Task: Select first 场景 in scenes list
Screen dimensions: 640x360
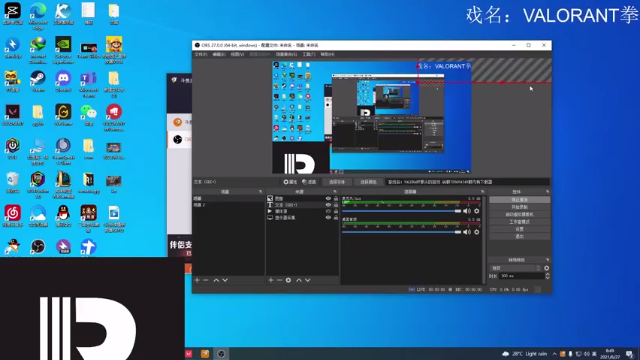Action: coord(229,198)
